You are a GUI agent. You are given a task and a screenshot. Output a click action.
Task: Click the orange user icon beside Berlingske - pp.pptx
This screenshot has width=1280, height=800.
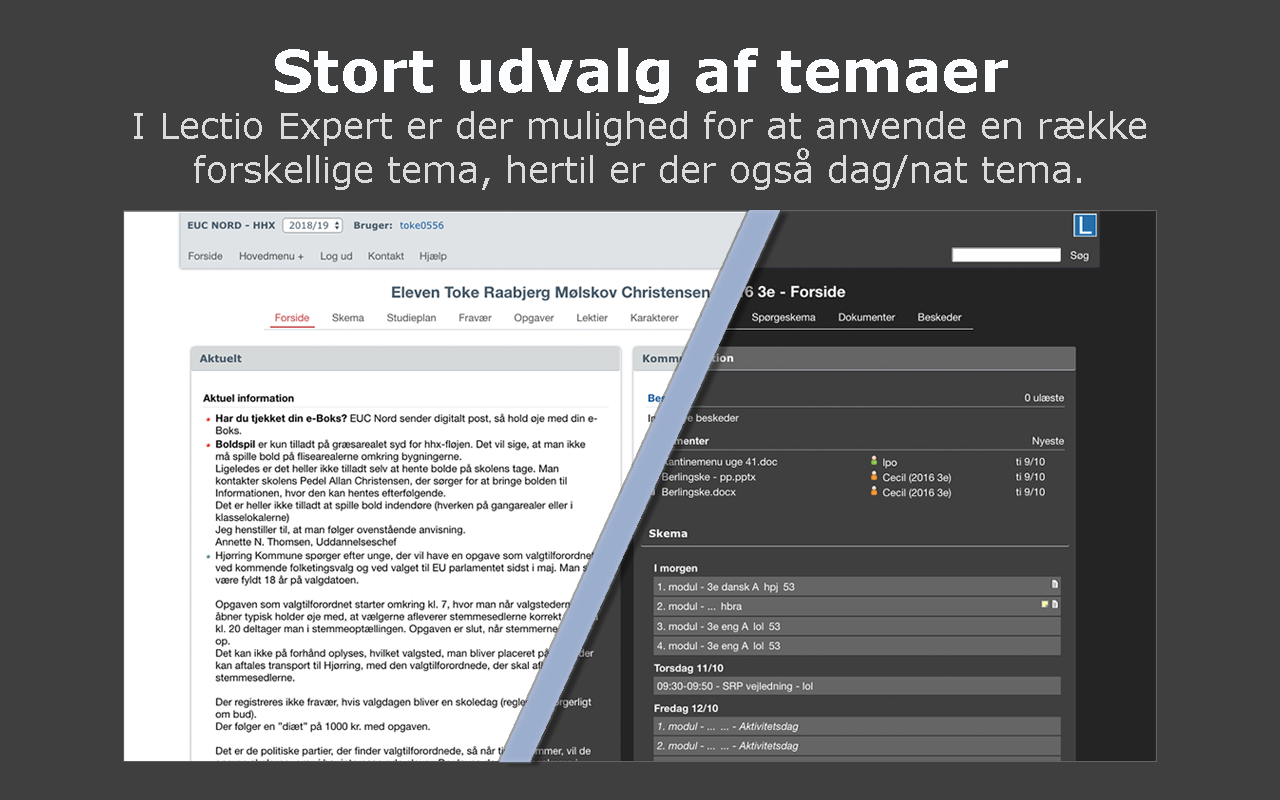click(x=873, y=477)
